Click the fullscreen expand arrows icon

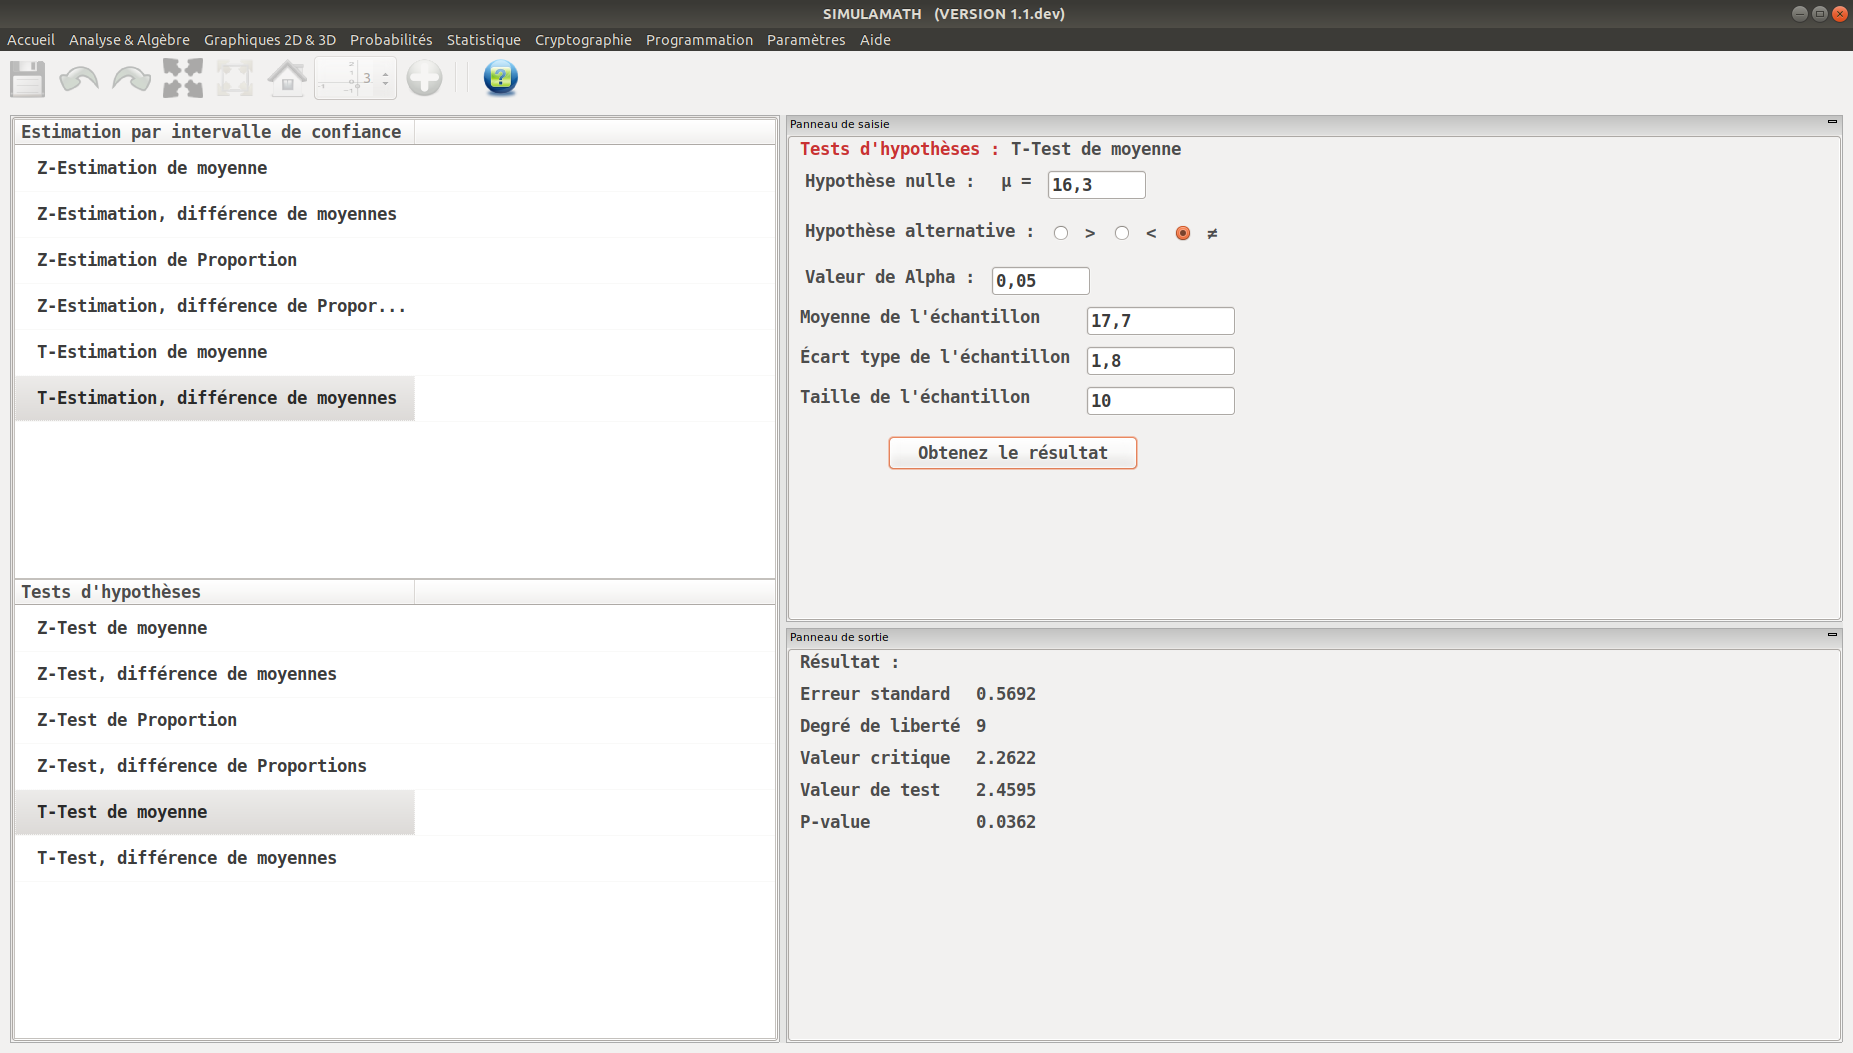point(183,78)
